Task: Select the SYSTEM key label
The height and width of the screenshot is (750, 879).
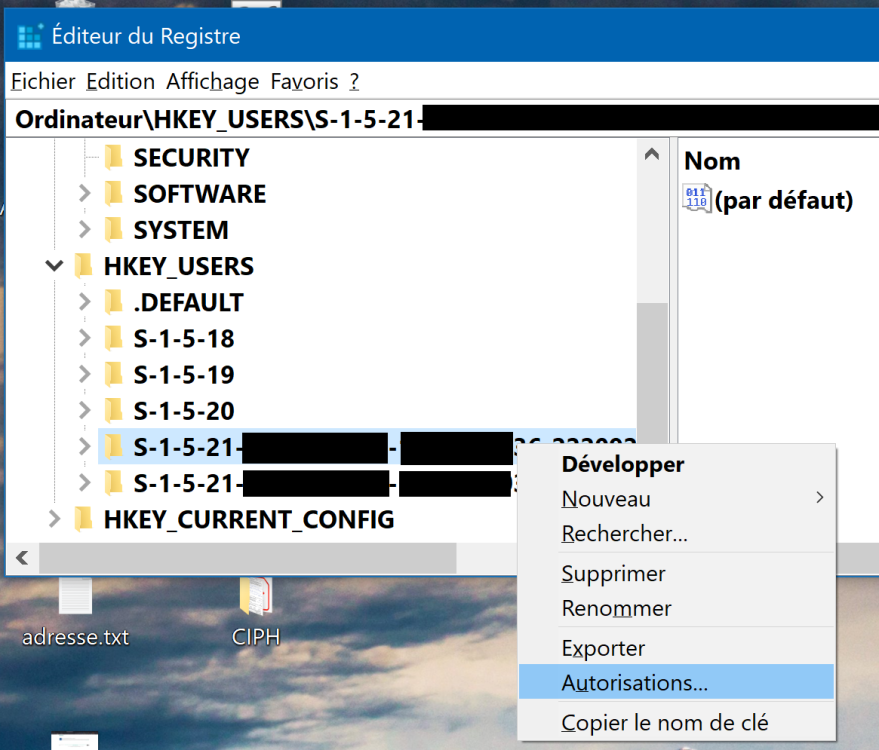Action: point(181,230)
